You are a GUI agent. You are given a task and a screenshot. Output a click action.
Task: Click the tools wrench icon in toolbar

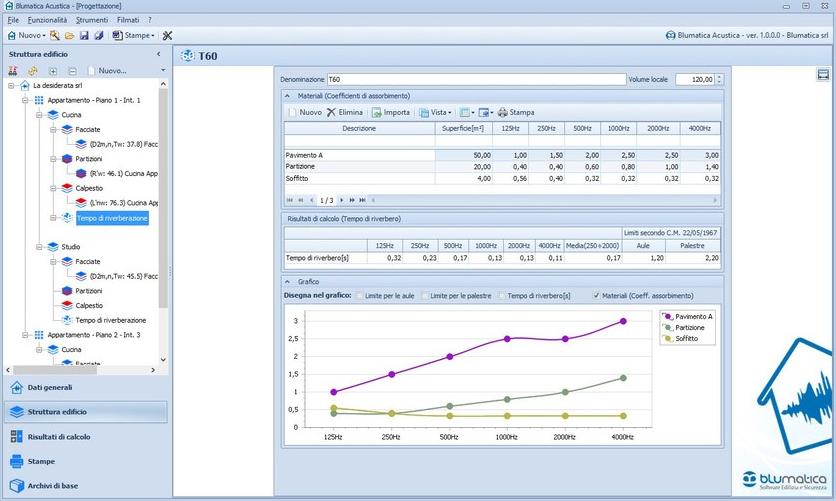pyautogui.click(x=167, y=35)
